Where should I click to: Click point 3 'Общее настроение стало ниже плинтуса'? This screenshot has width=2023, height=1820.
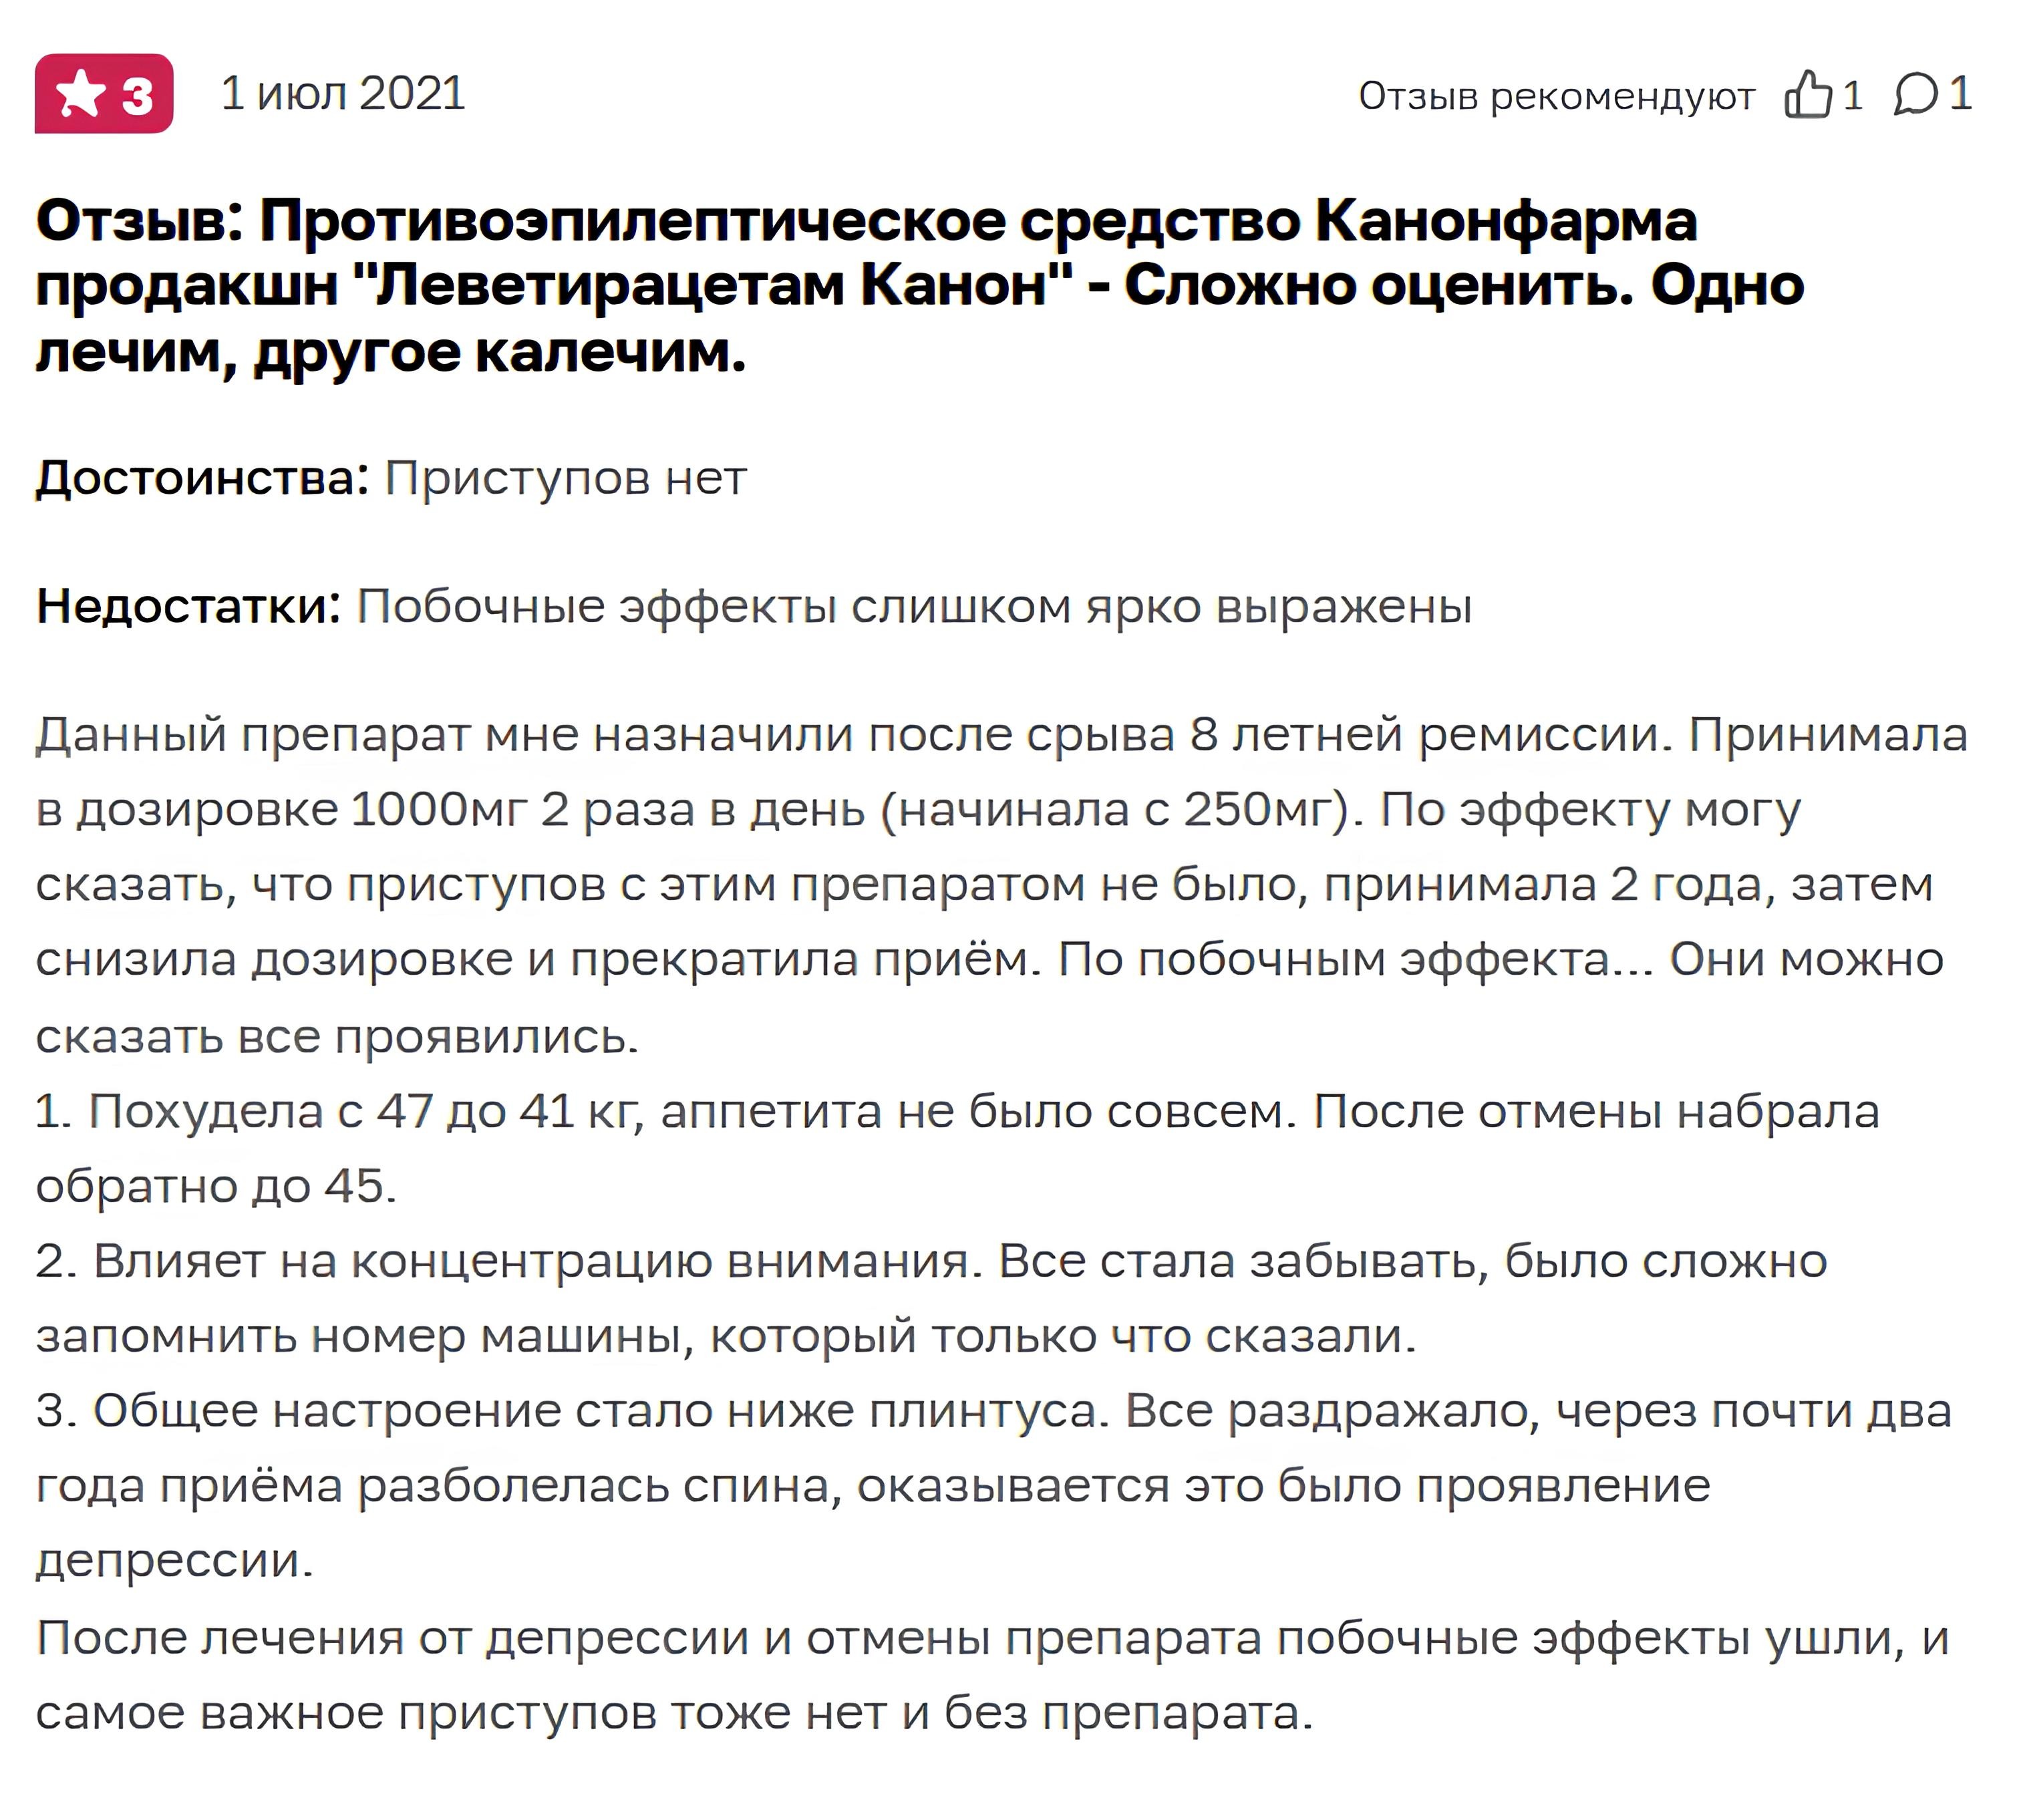click(994, 1485)
